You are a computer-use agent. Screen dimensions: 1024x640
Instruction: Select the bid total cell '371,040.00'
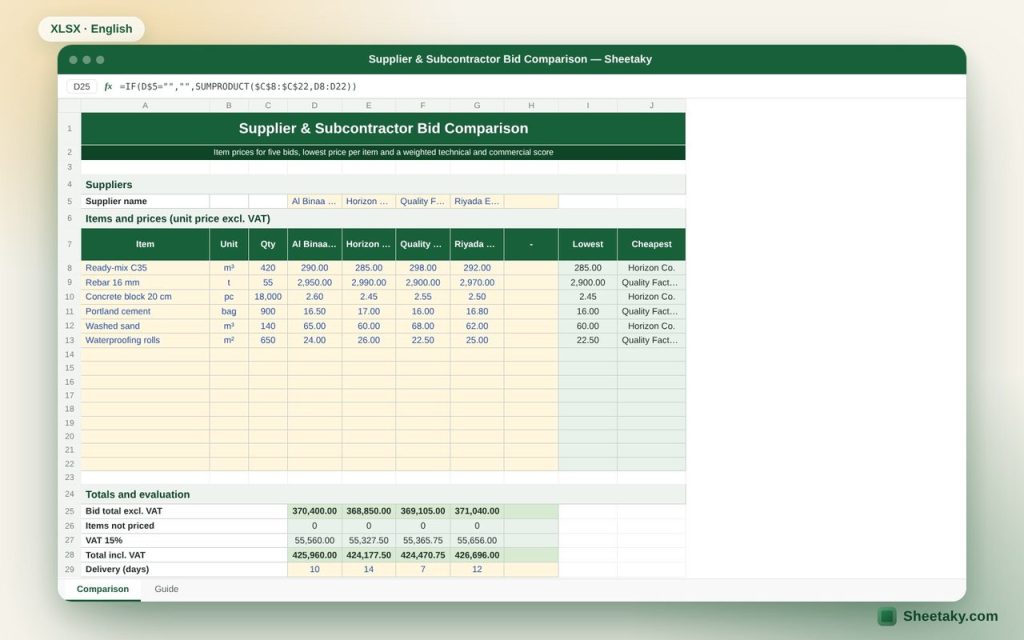pos(477,511)
